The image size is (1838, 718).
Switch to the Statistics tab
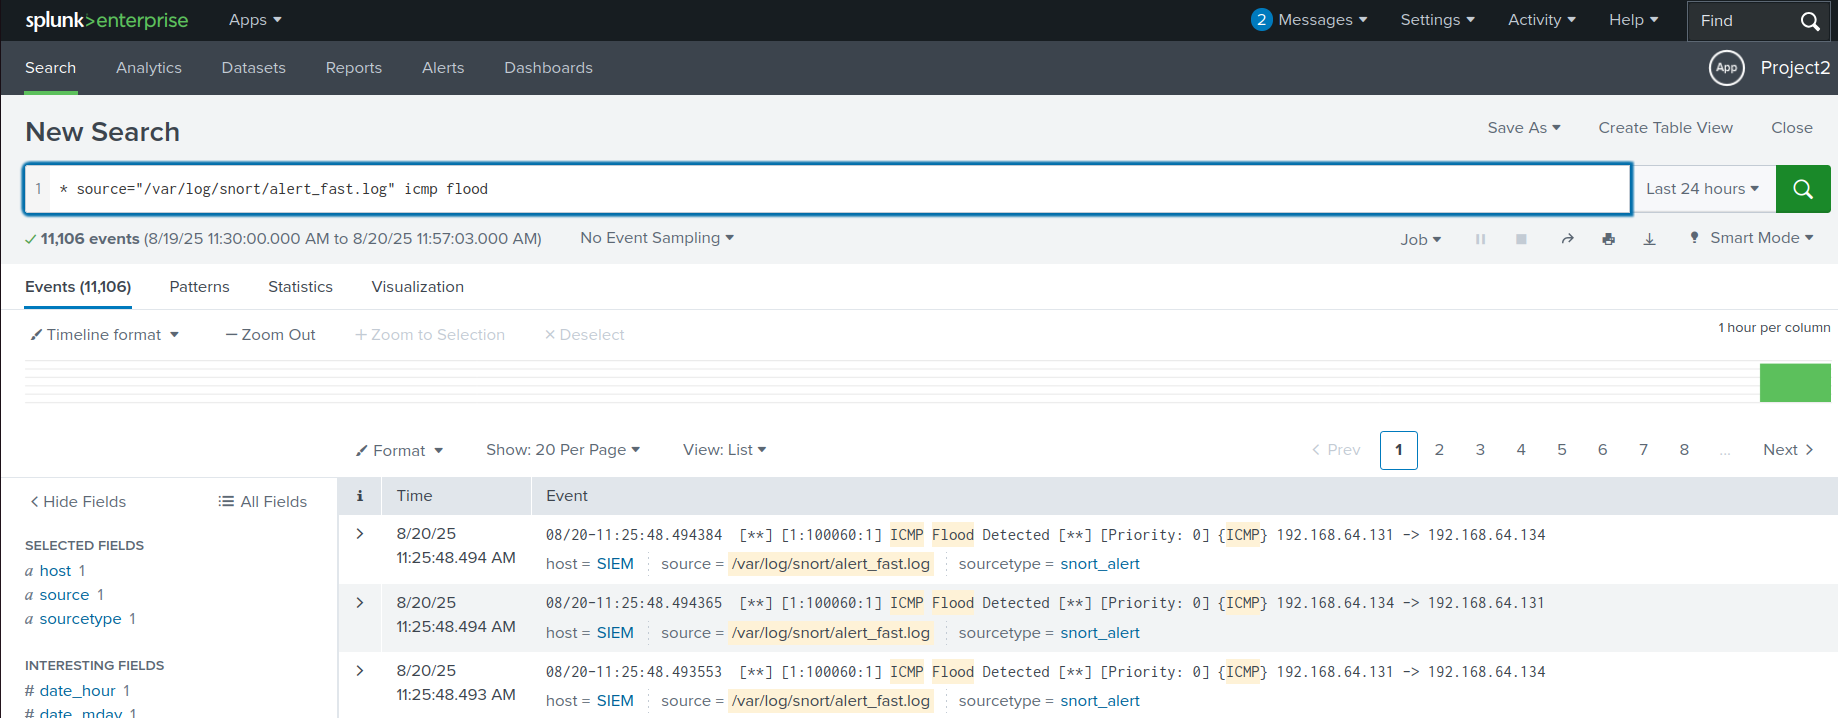(x=300, y=287)
